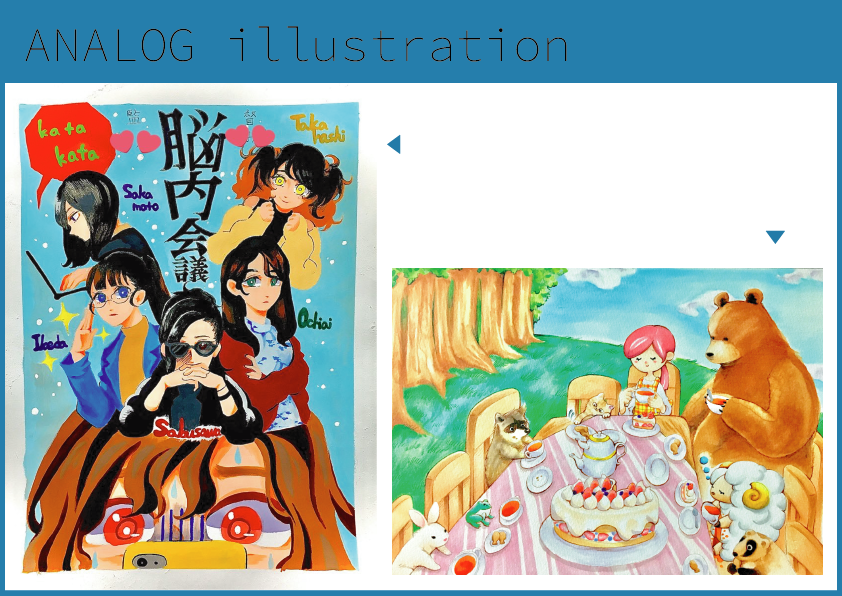842x596 pixels.
Task: Click the yellow sparkle star near Ikeda
Action: tap(66, 317)
